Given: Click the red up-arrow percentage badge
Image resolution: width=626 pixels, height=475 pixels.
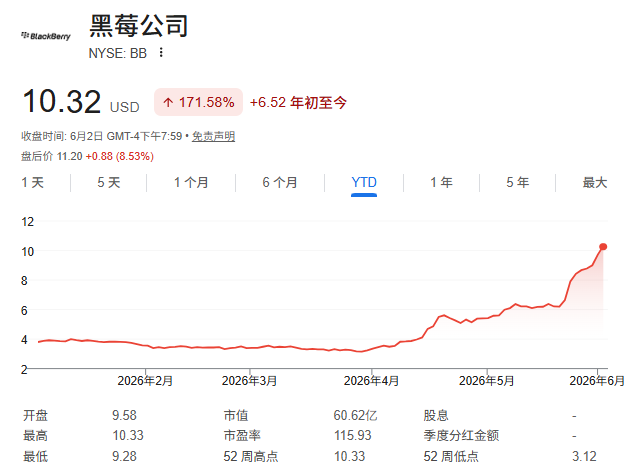Looking at the screenshot, I should click(198, 102).
